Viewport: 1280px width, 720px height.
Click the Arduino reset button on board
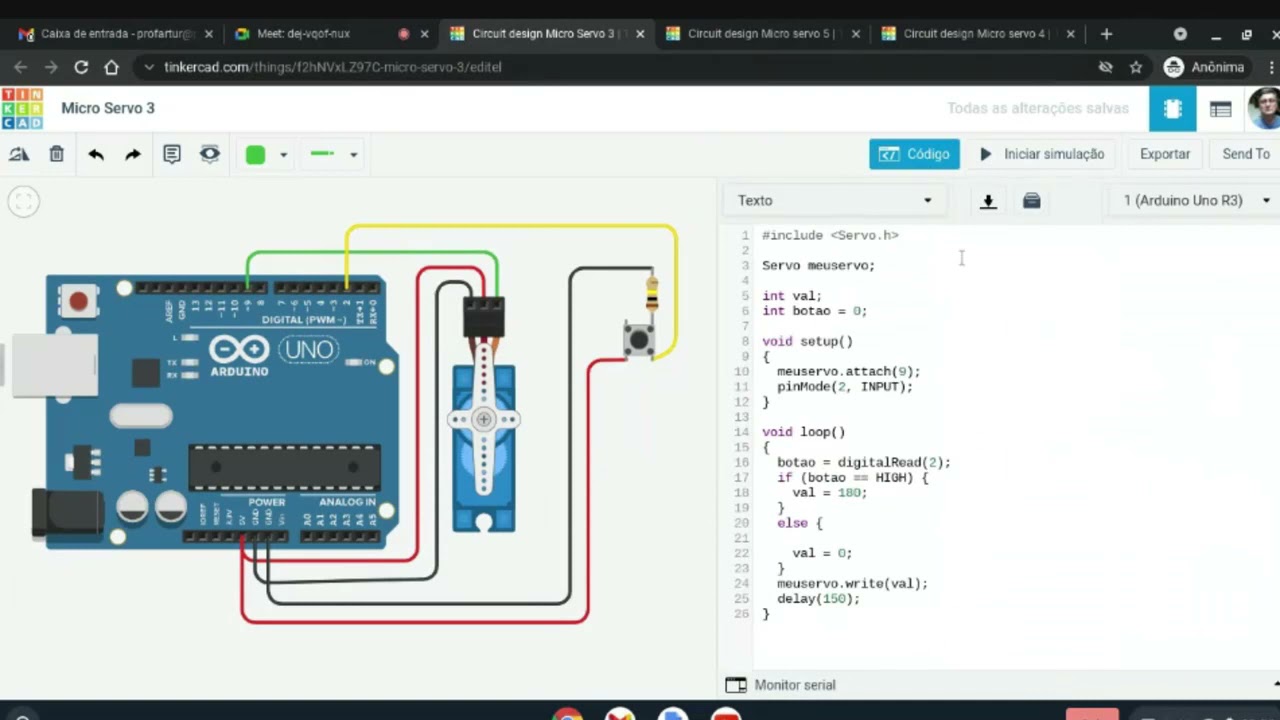[78, 300]
